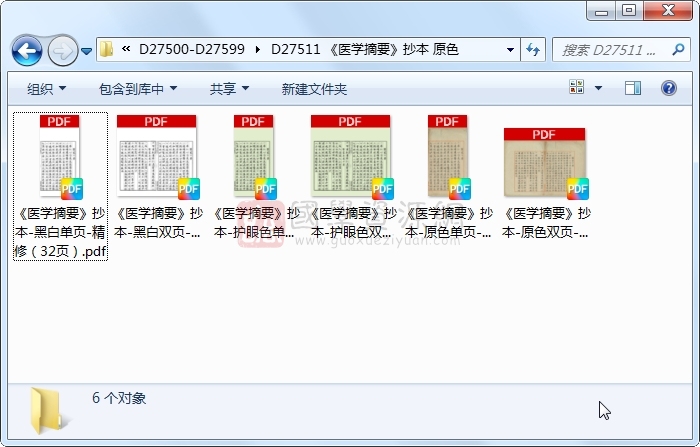Expand the hidden breadcrumb path chevrons
The width and height of the screenshot is (700, 447).
(x=126, y=49)
